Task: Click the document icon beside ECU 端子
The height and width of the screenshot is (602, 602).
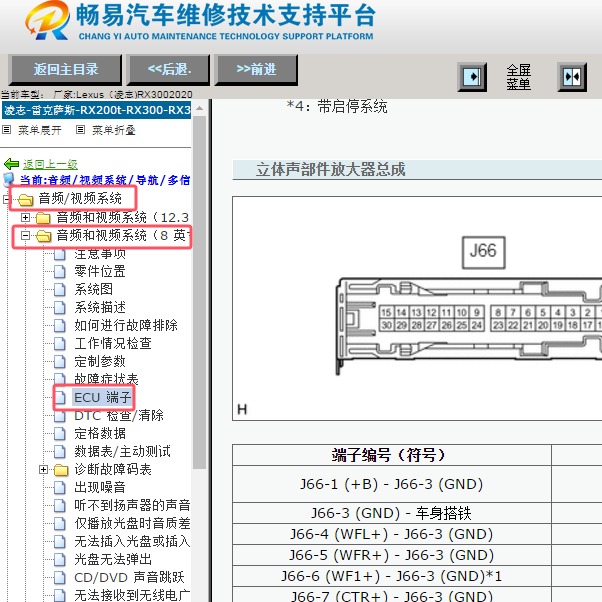Action: [x=60, y=398]
